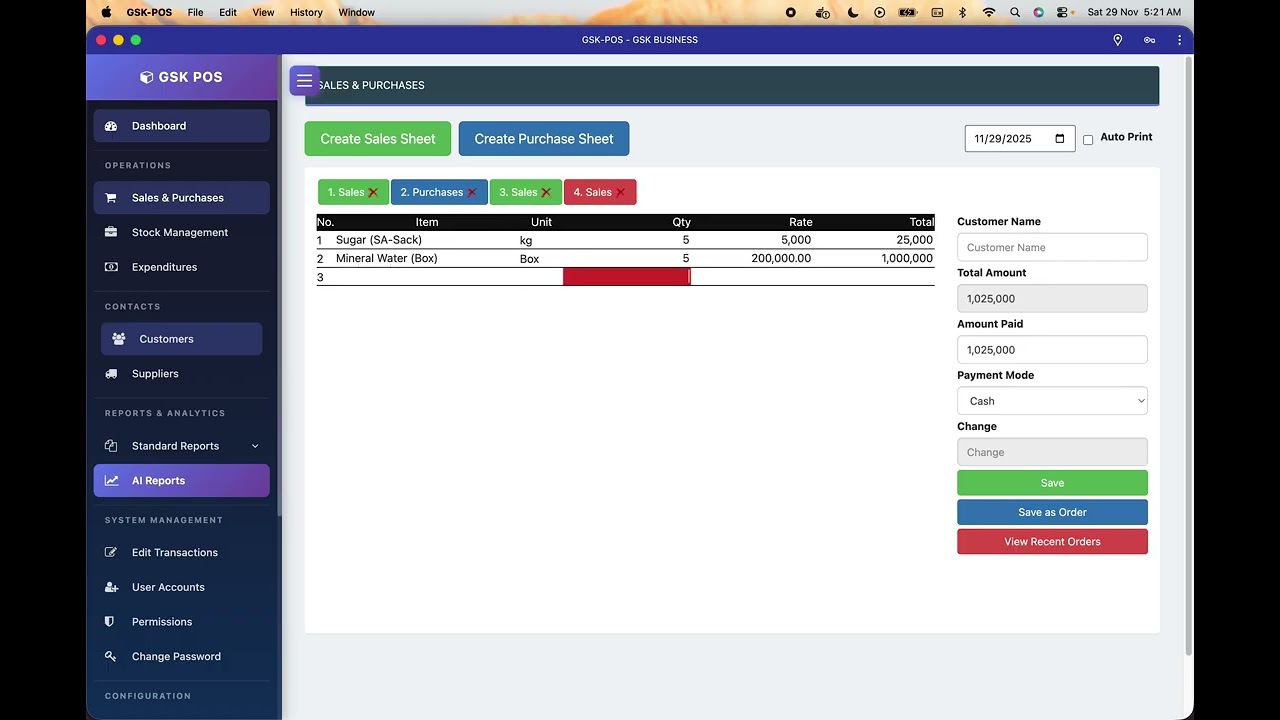Viewport: 1280px width, 720px height.
Task: Open the Apple menu
Action: (106, 12)
